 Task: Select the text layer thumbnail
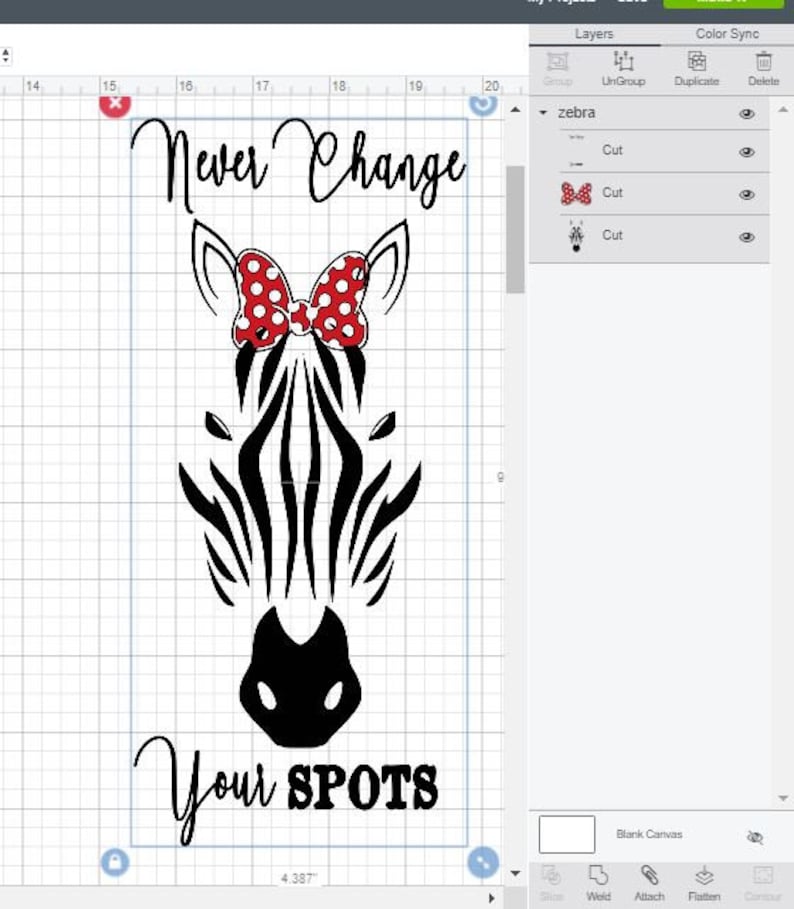coord(576,151)
